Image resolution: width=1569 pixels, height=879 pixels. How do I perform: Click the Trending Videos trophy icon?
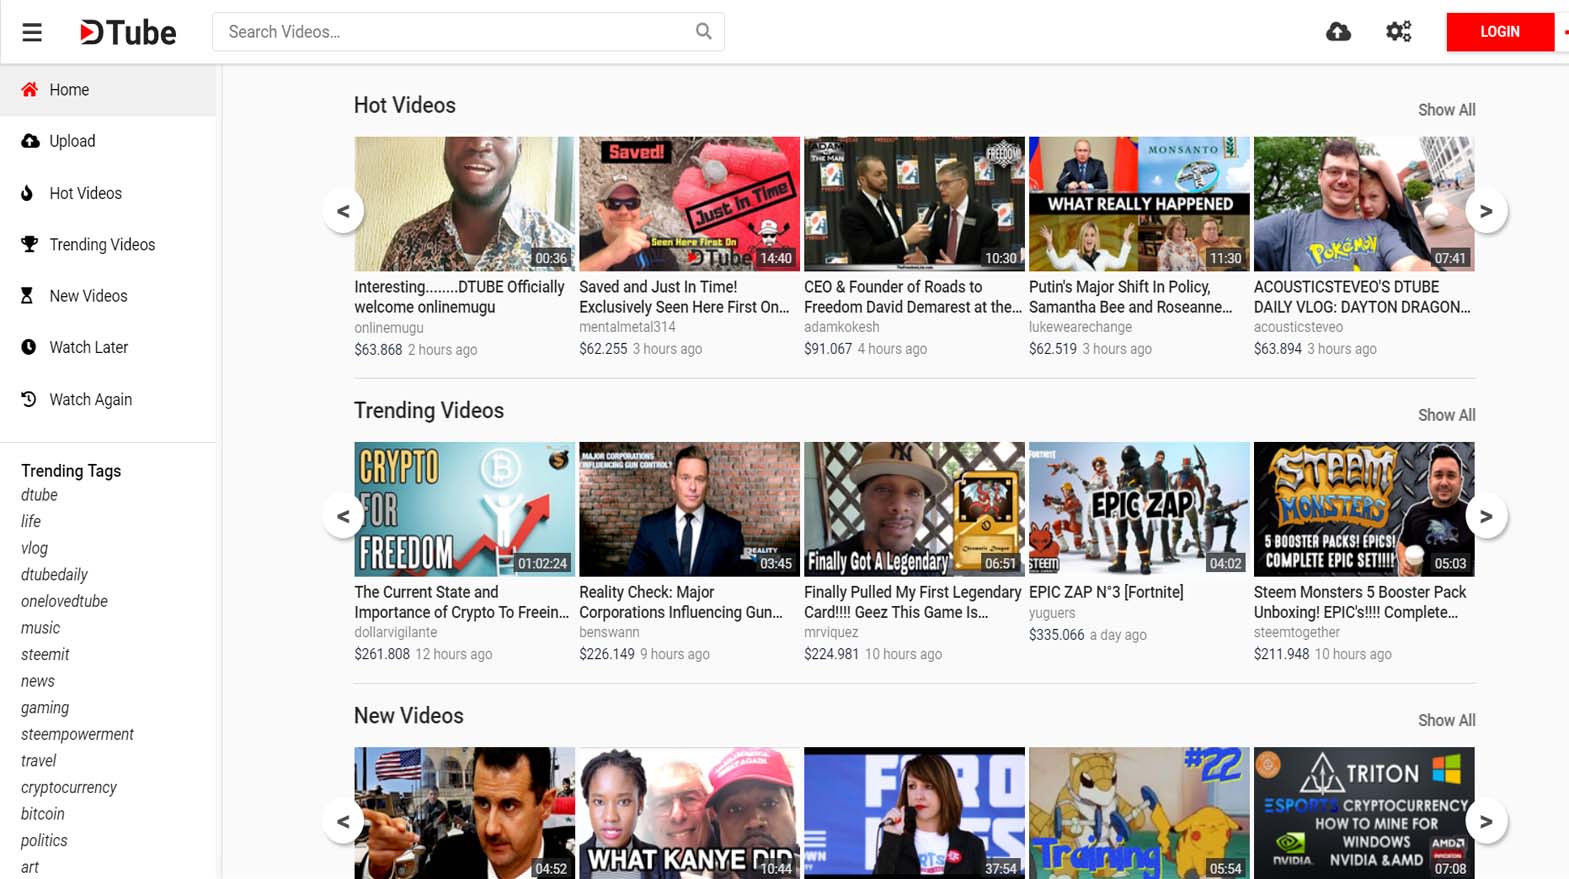click(29, 244)
